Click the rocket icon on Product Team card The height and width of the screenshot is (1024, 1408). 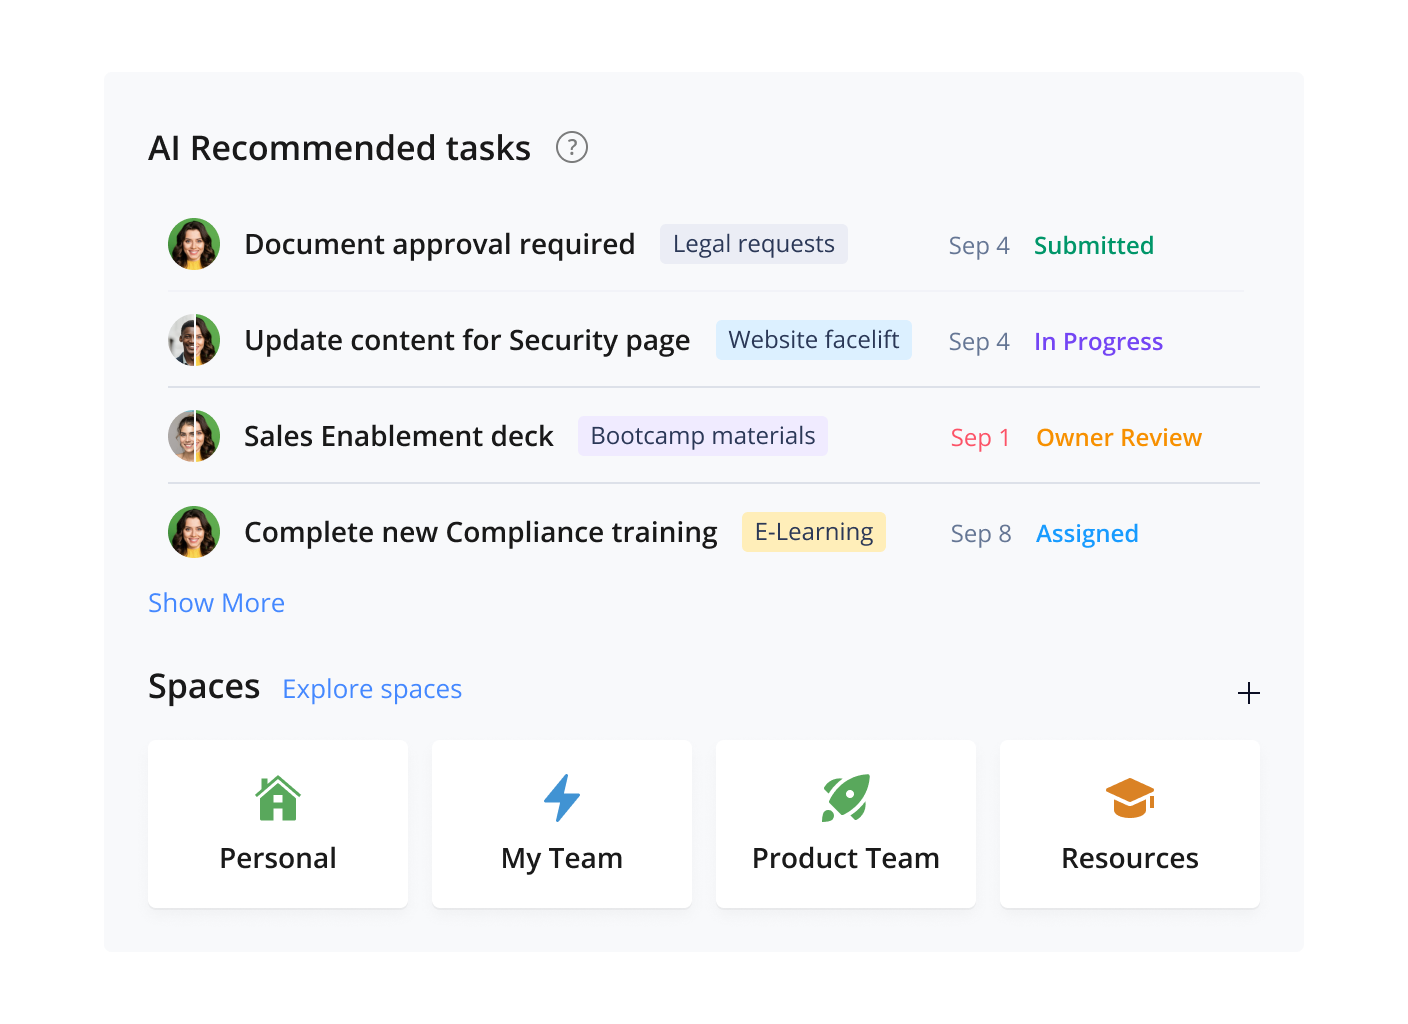pyautogui.click(x=845, y=798)
